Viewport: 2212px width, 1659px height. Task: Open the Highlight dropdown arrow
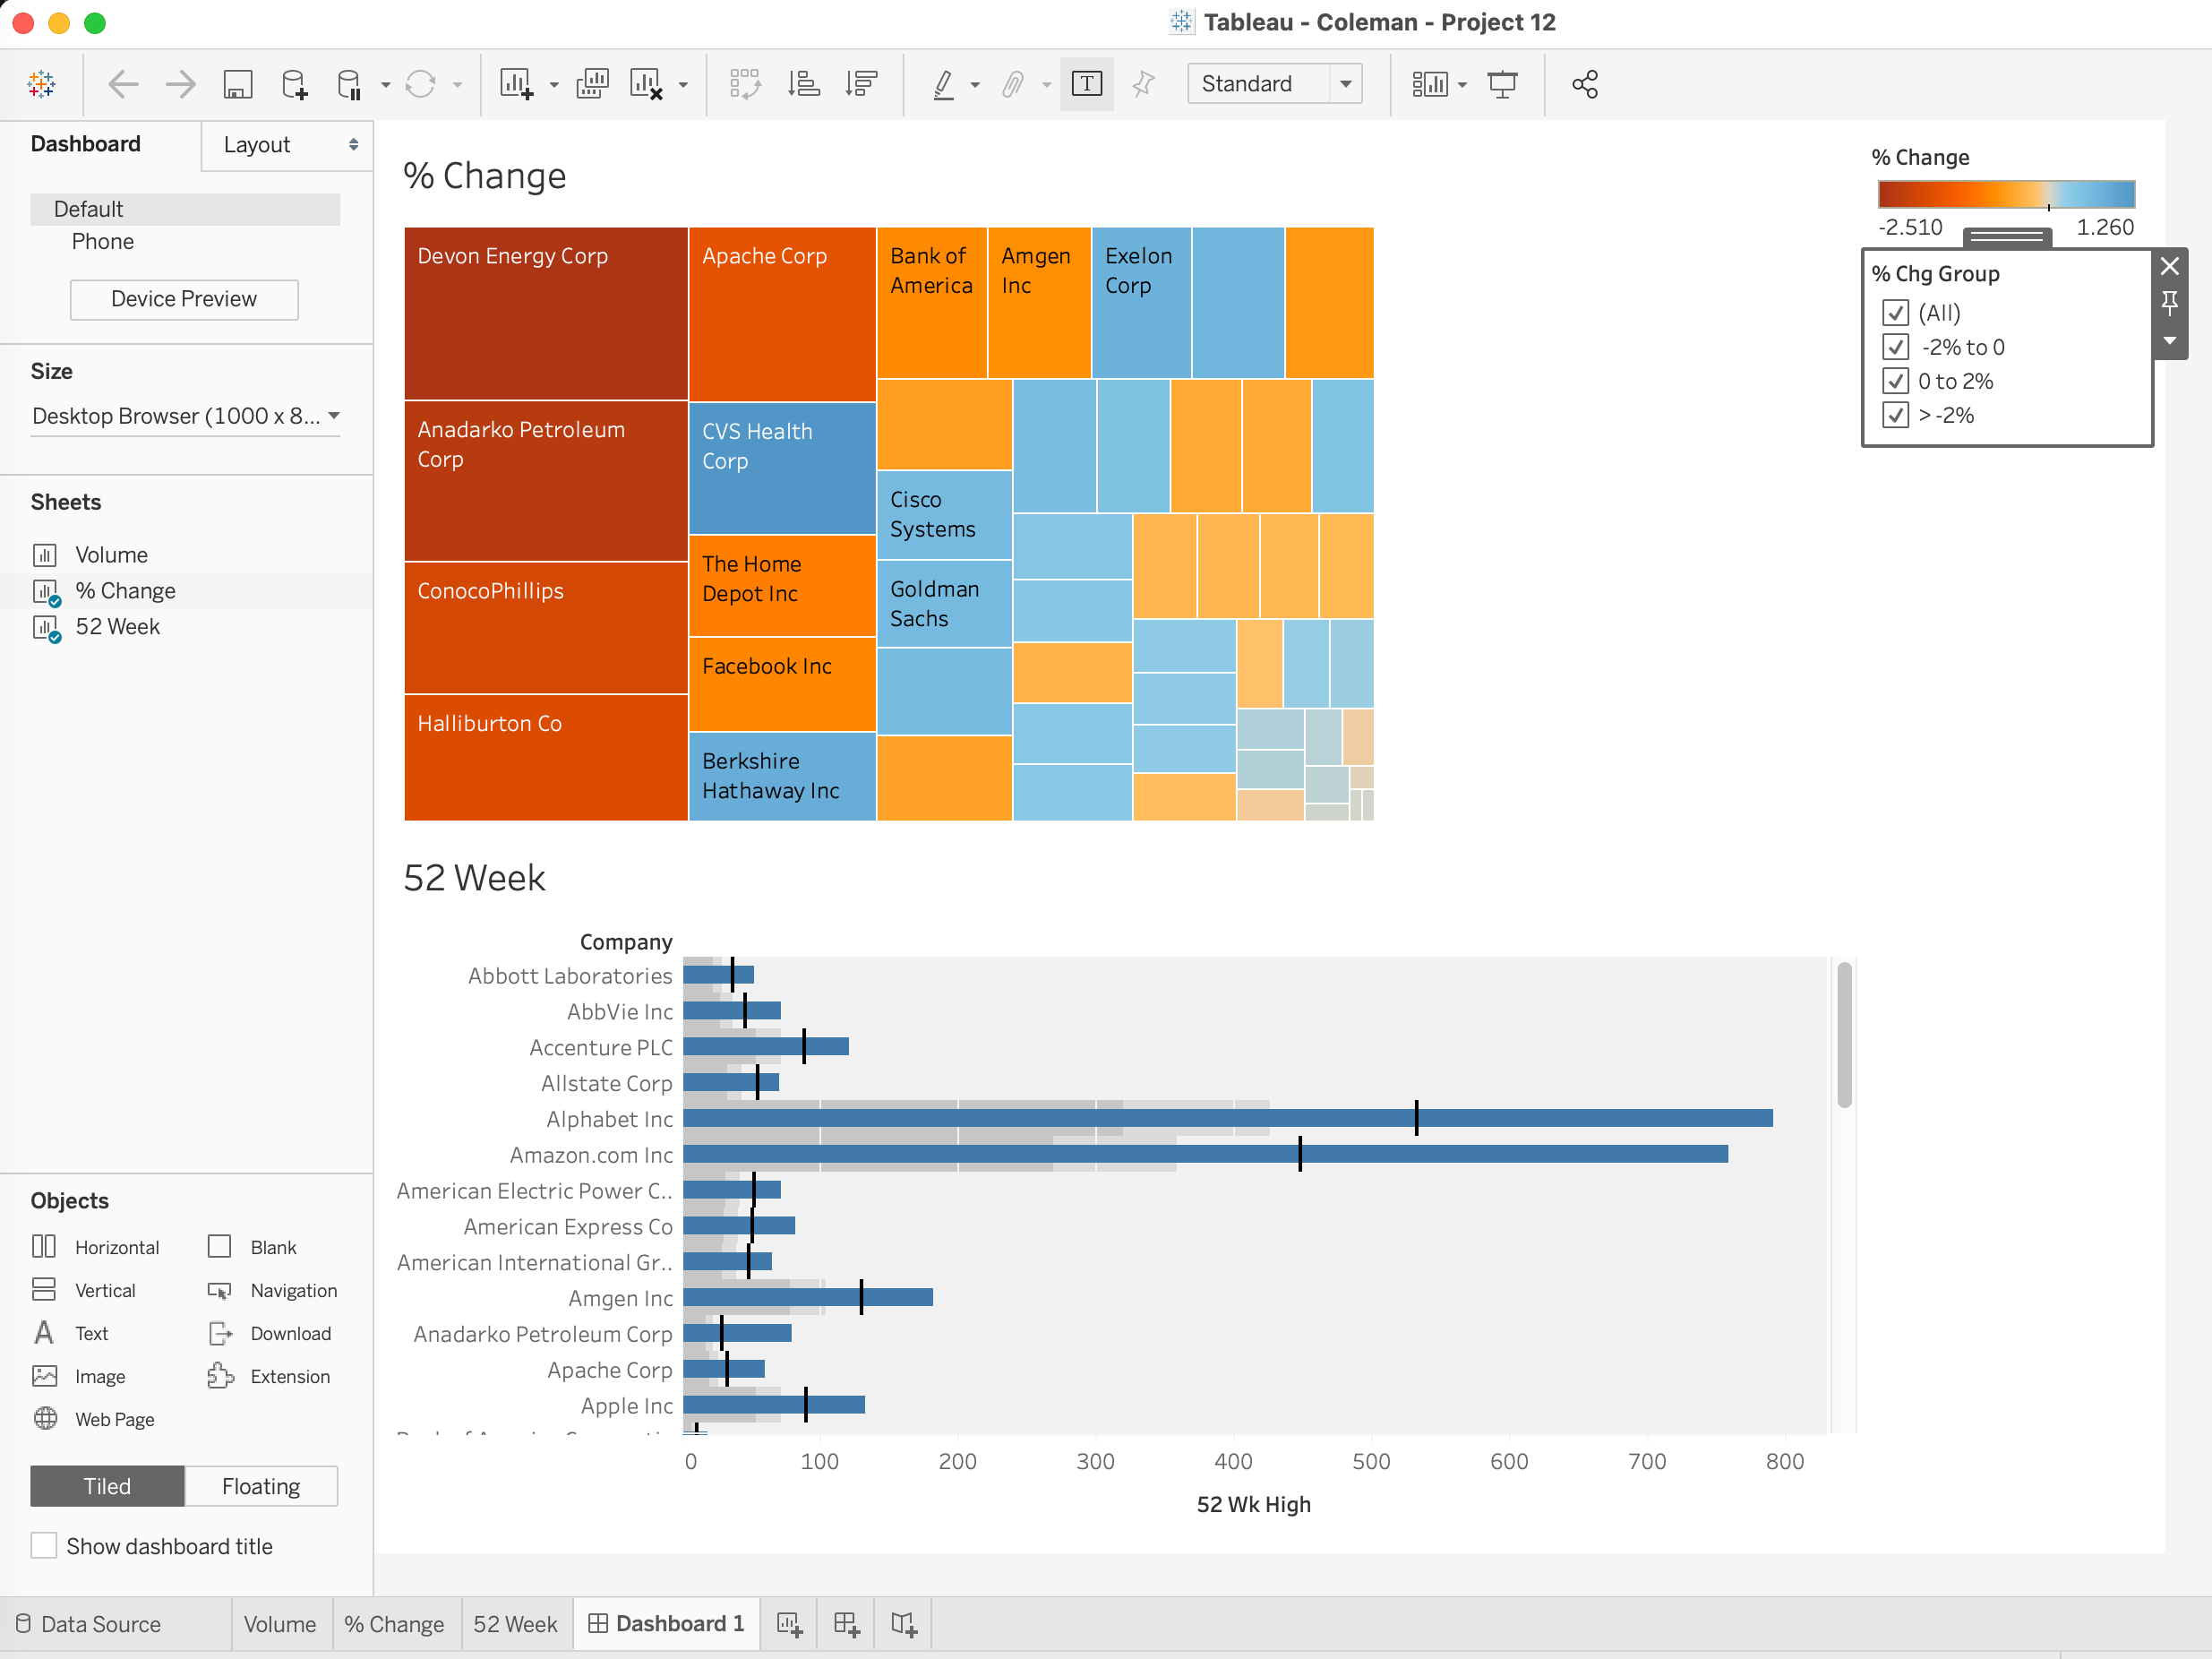click(975, 86)
